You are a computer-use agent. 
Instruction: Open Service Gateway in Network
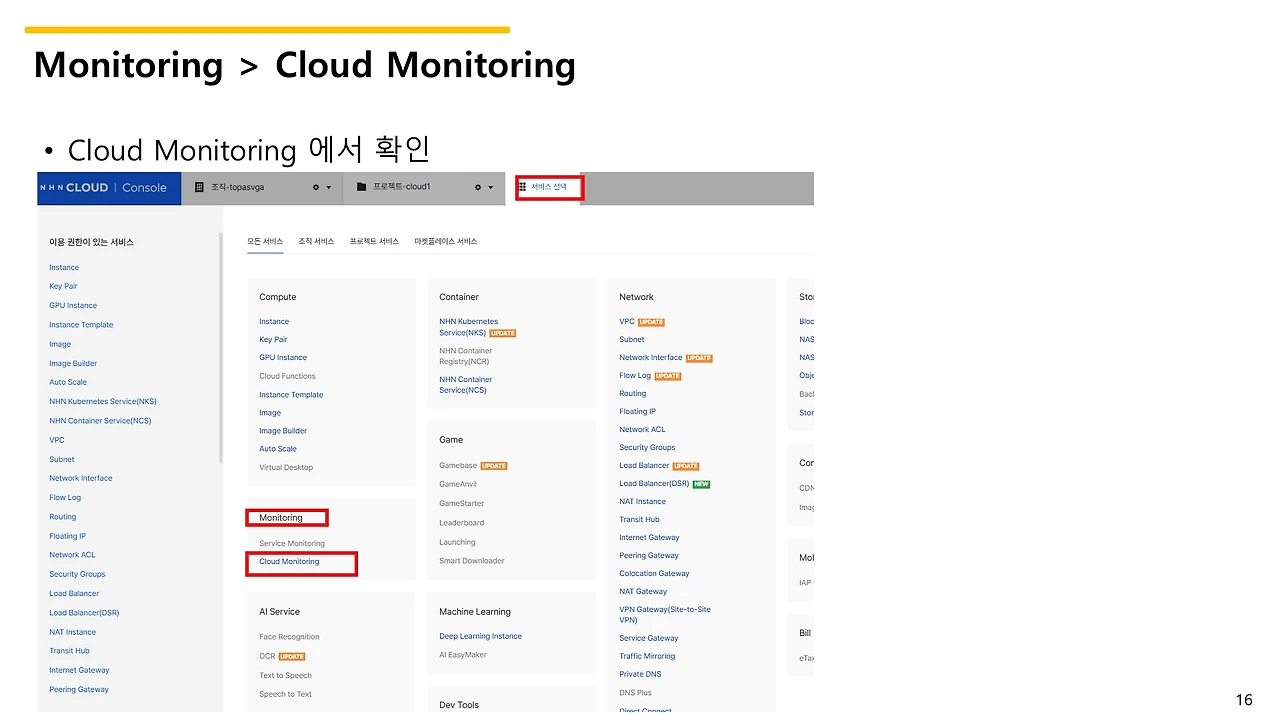649,638
